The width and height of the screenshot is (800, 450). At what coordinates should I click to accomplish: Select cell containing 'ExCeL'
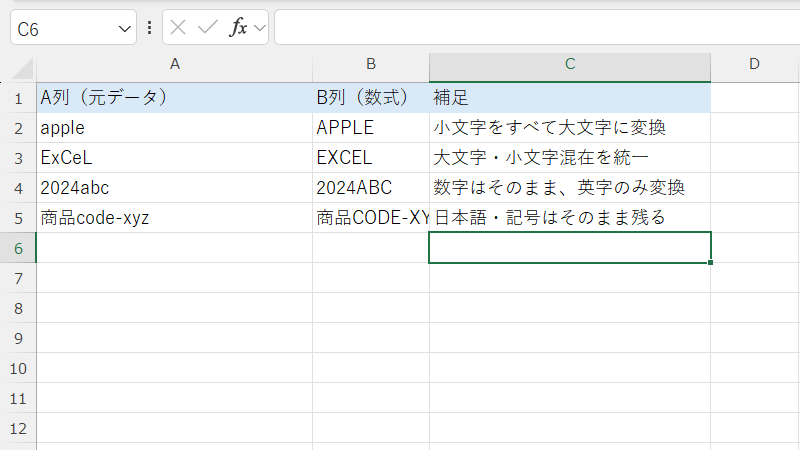174,158
